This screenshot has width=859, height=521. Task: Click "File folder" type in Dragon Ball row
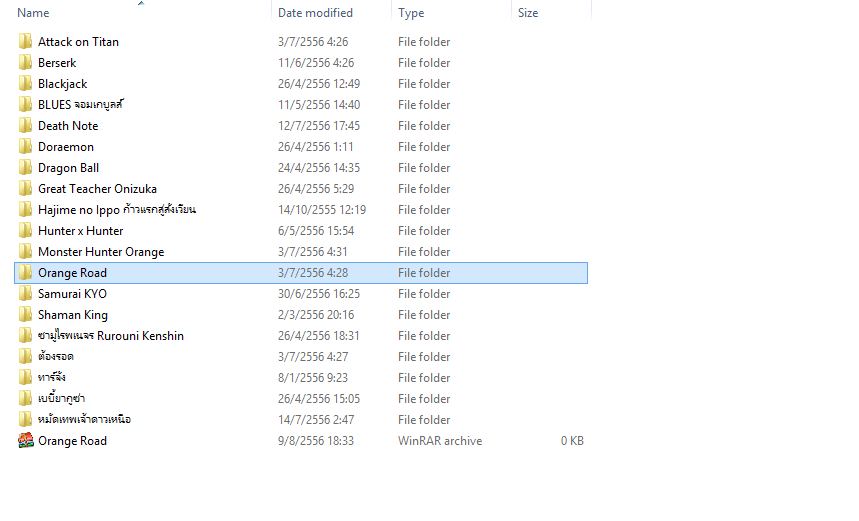pos(424,168)
